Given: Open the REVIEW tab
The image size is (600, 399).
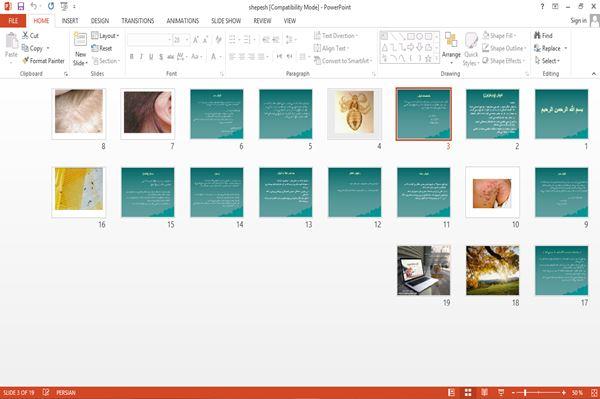Looking at the screenshot, I should click(x=262, y=21).
